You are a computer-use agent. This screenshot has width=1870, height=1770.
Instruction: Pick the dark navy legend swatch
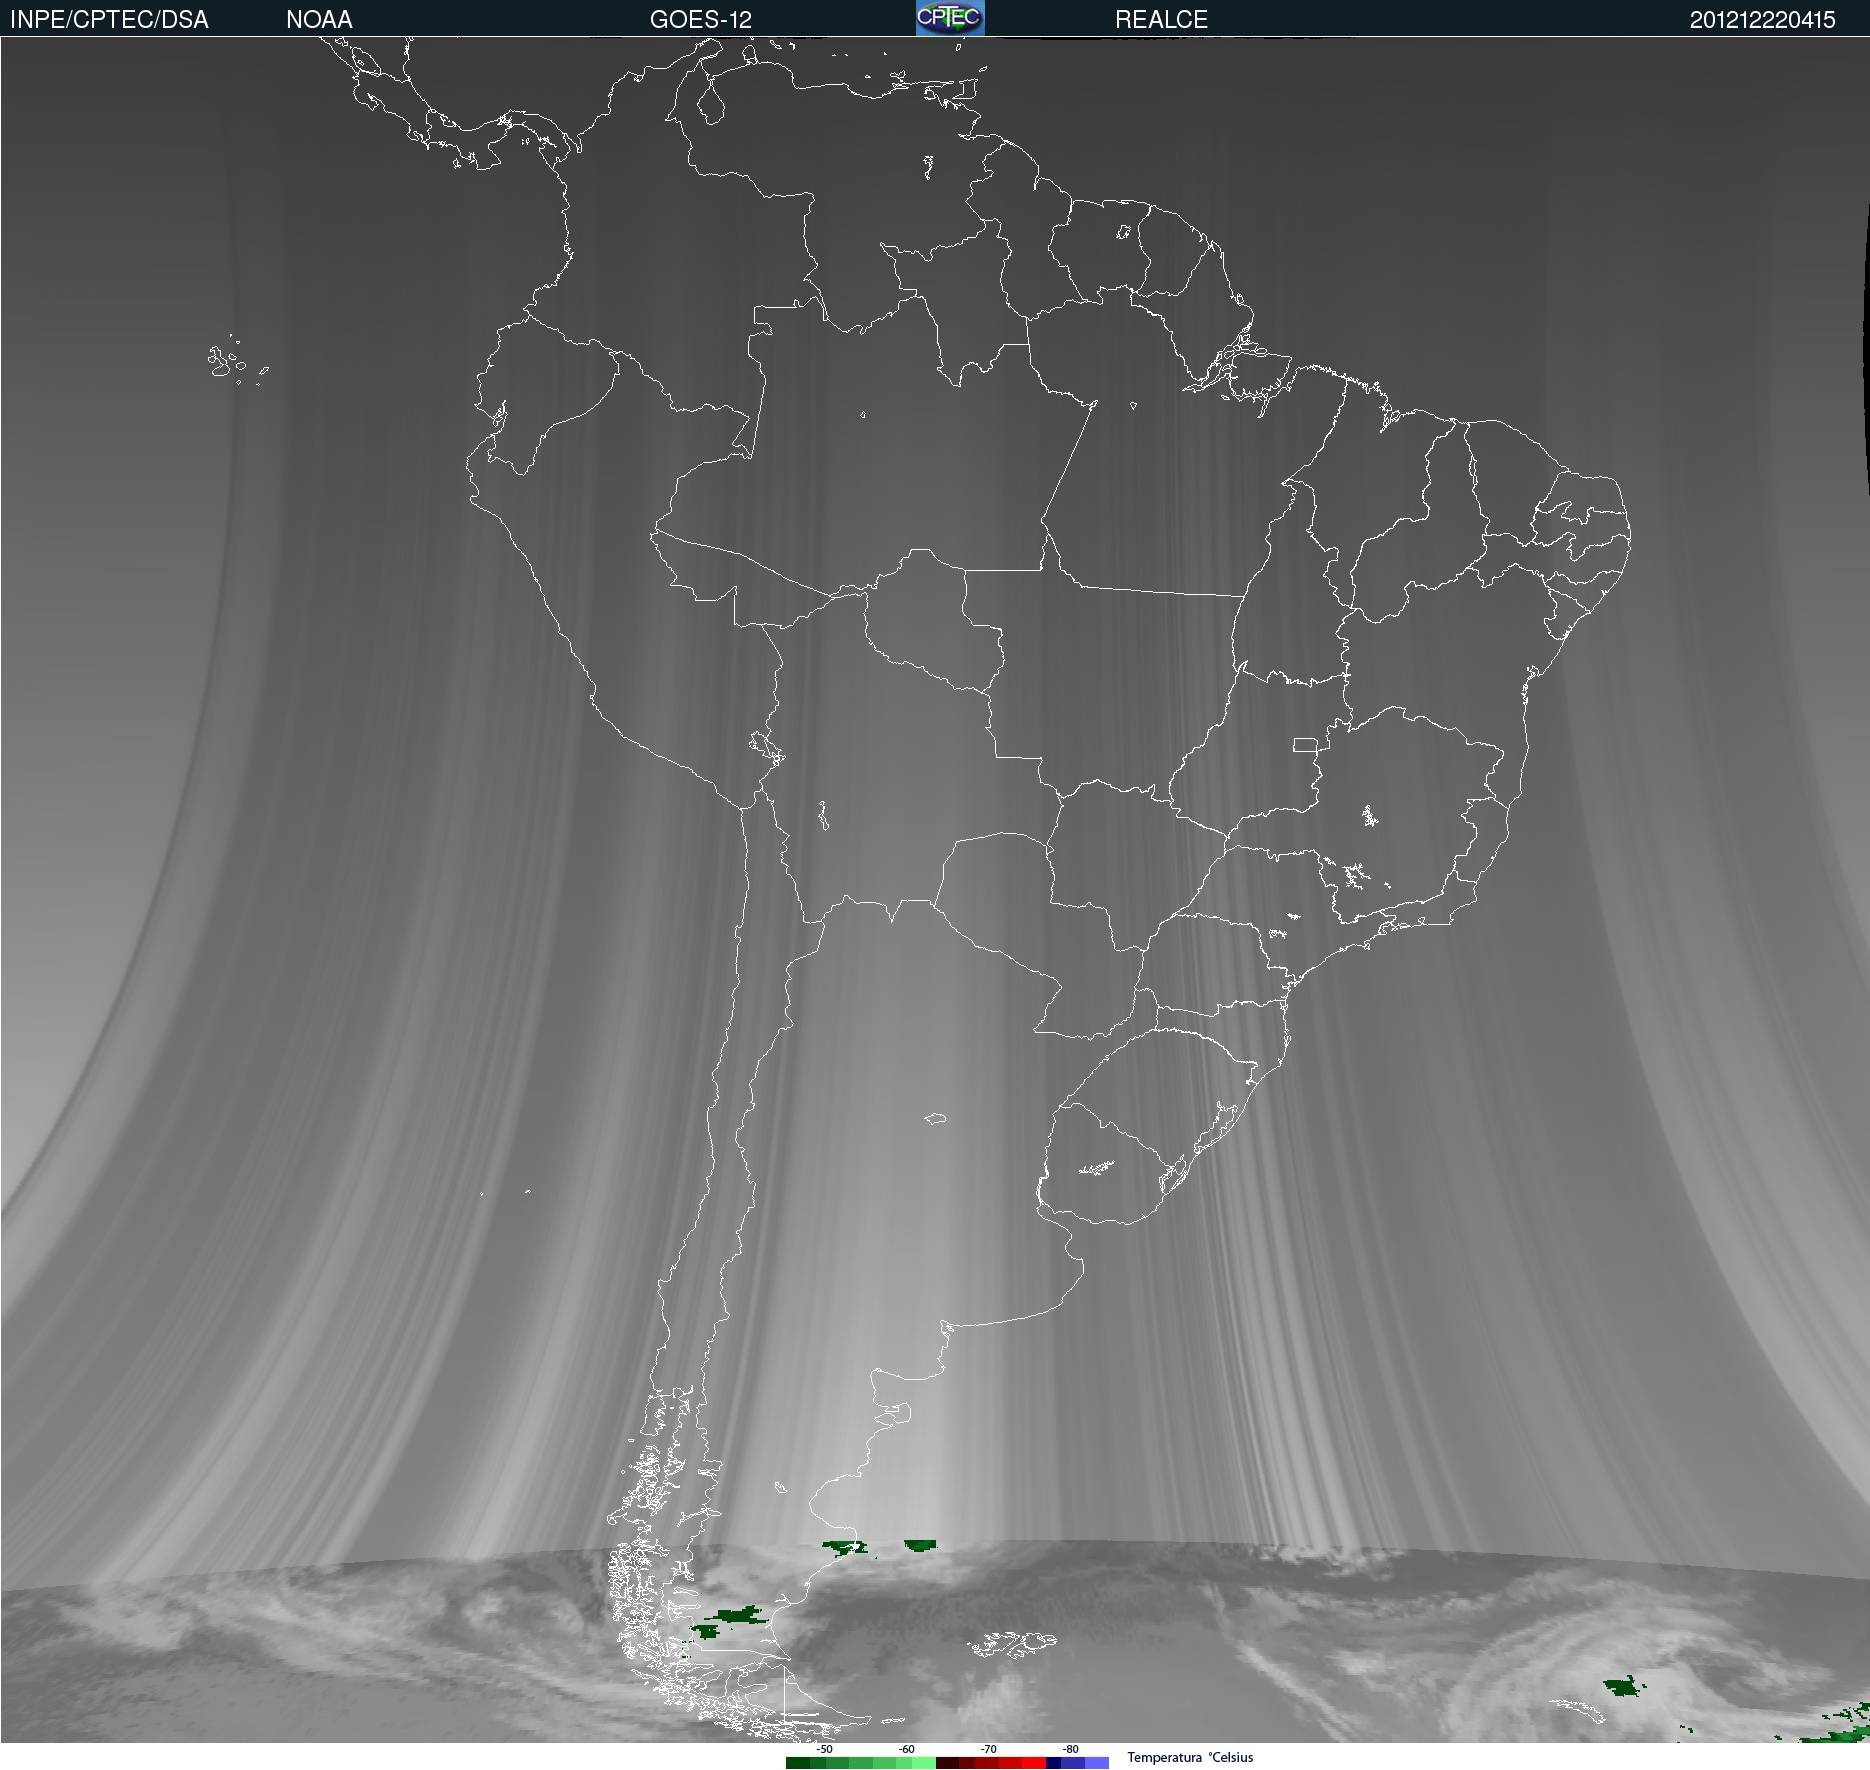pos(1053,1763)
